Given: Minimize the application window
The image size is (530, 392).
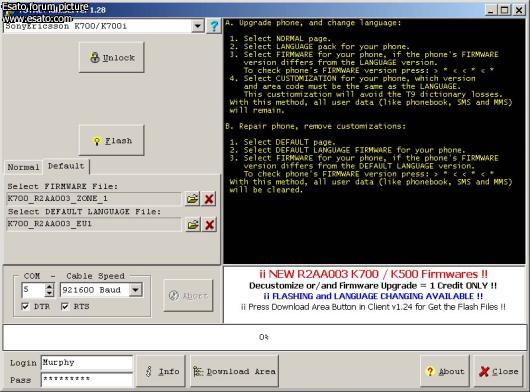Looking at the screenshot, I should pos(491,10).
